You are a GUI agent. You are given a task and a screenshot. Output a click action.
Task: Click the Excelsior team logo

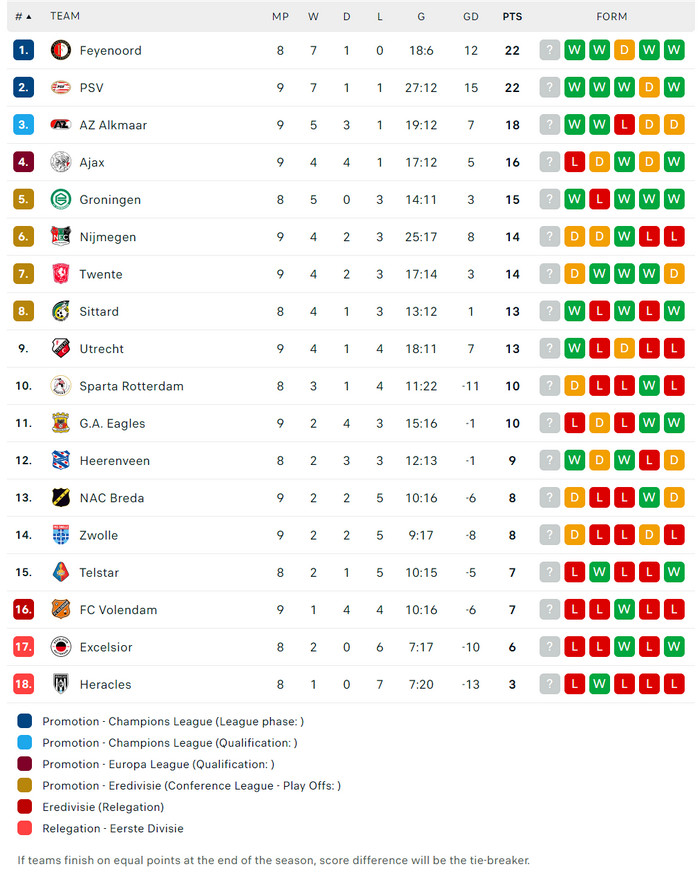[61, 647]
